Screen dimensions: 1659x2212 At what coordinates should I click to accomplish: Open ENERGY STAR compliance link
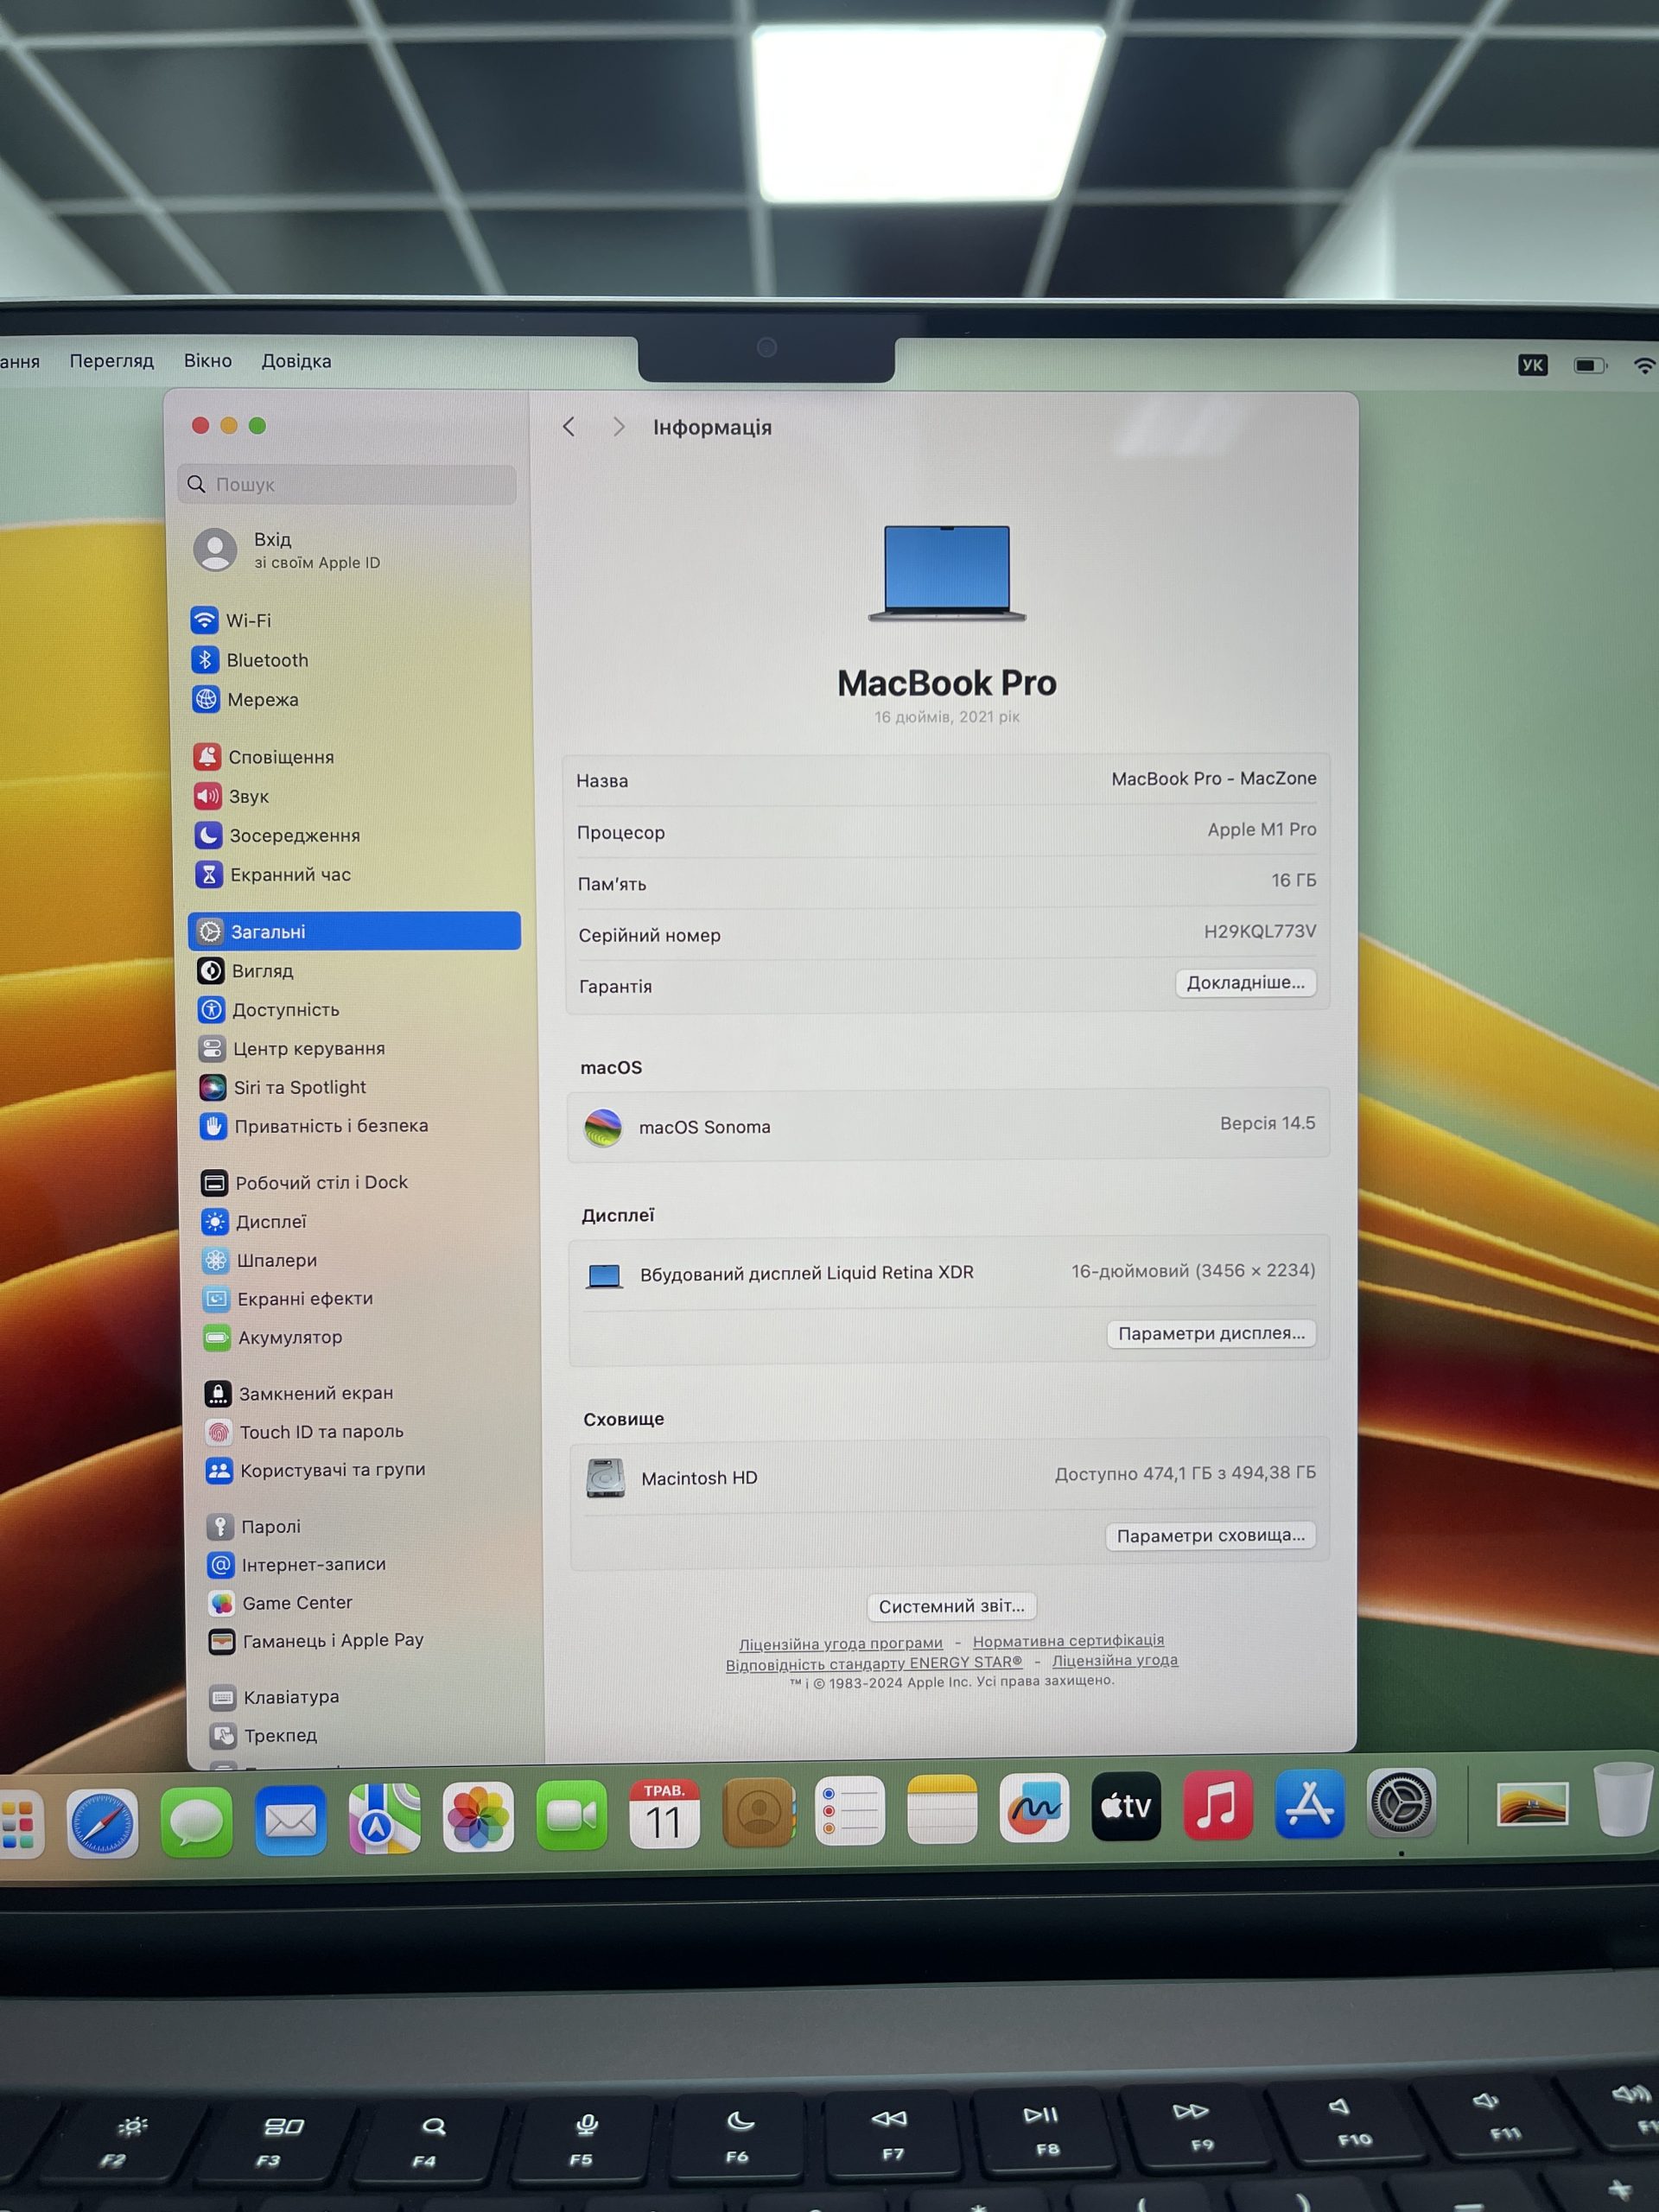(874, 1664)
